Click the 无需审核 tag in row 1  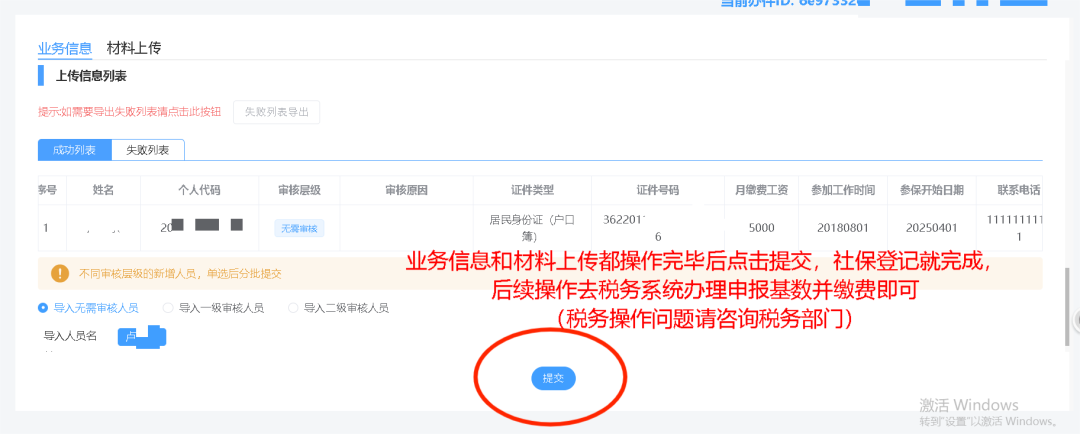tap(299, 228)
